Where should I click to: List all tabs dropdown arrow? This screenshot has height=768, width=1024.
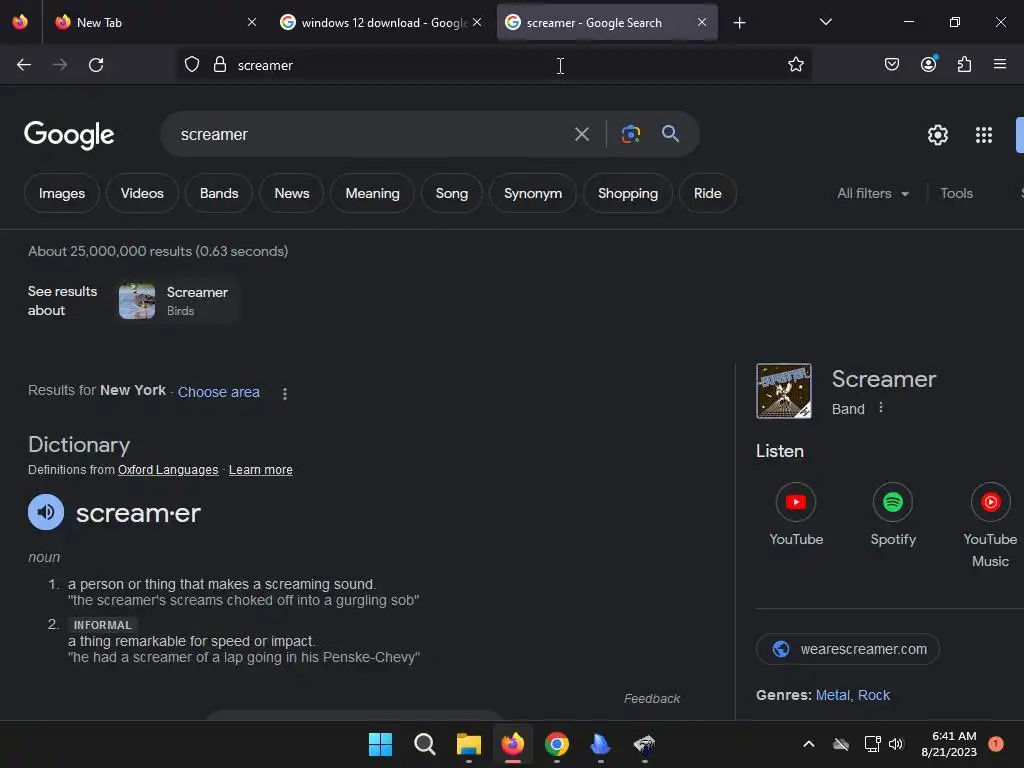pos(825,22)
